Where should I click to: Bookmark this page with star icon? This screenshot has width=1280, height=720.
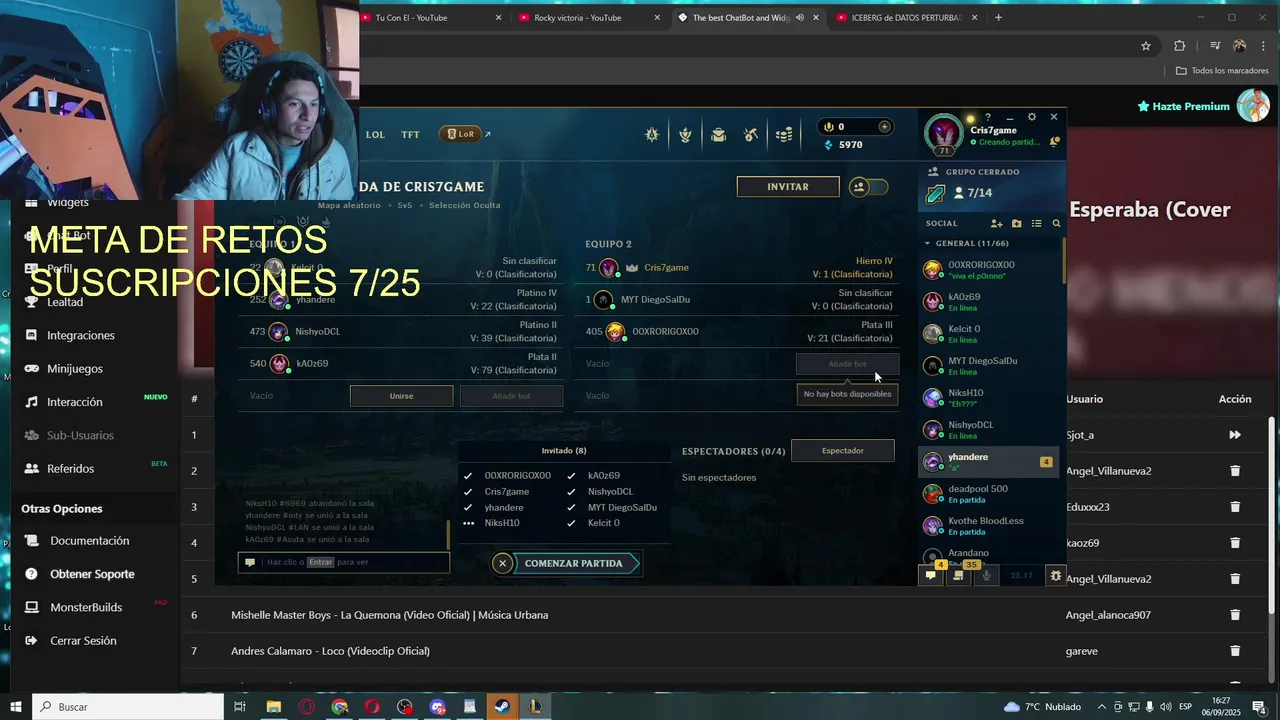tap(1146, 45)
